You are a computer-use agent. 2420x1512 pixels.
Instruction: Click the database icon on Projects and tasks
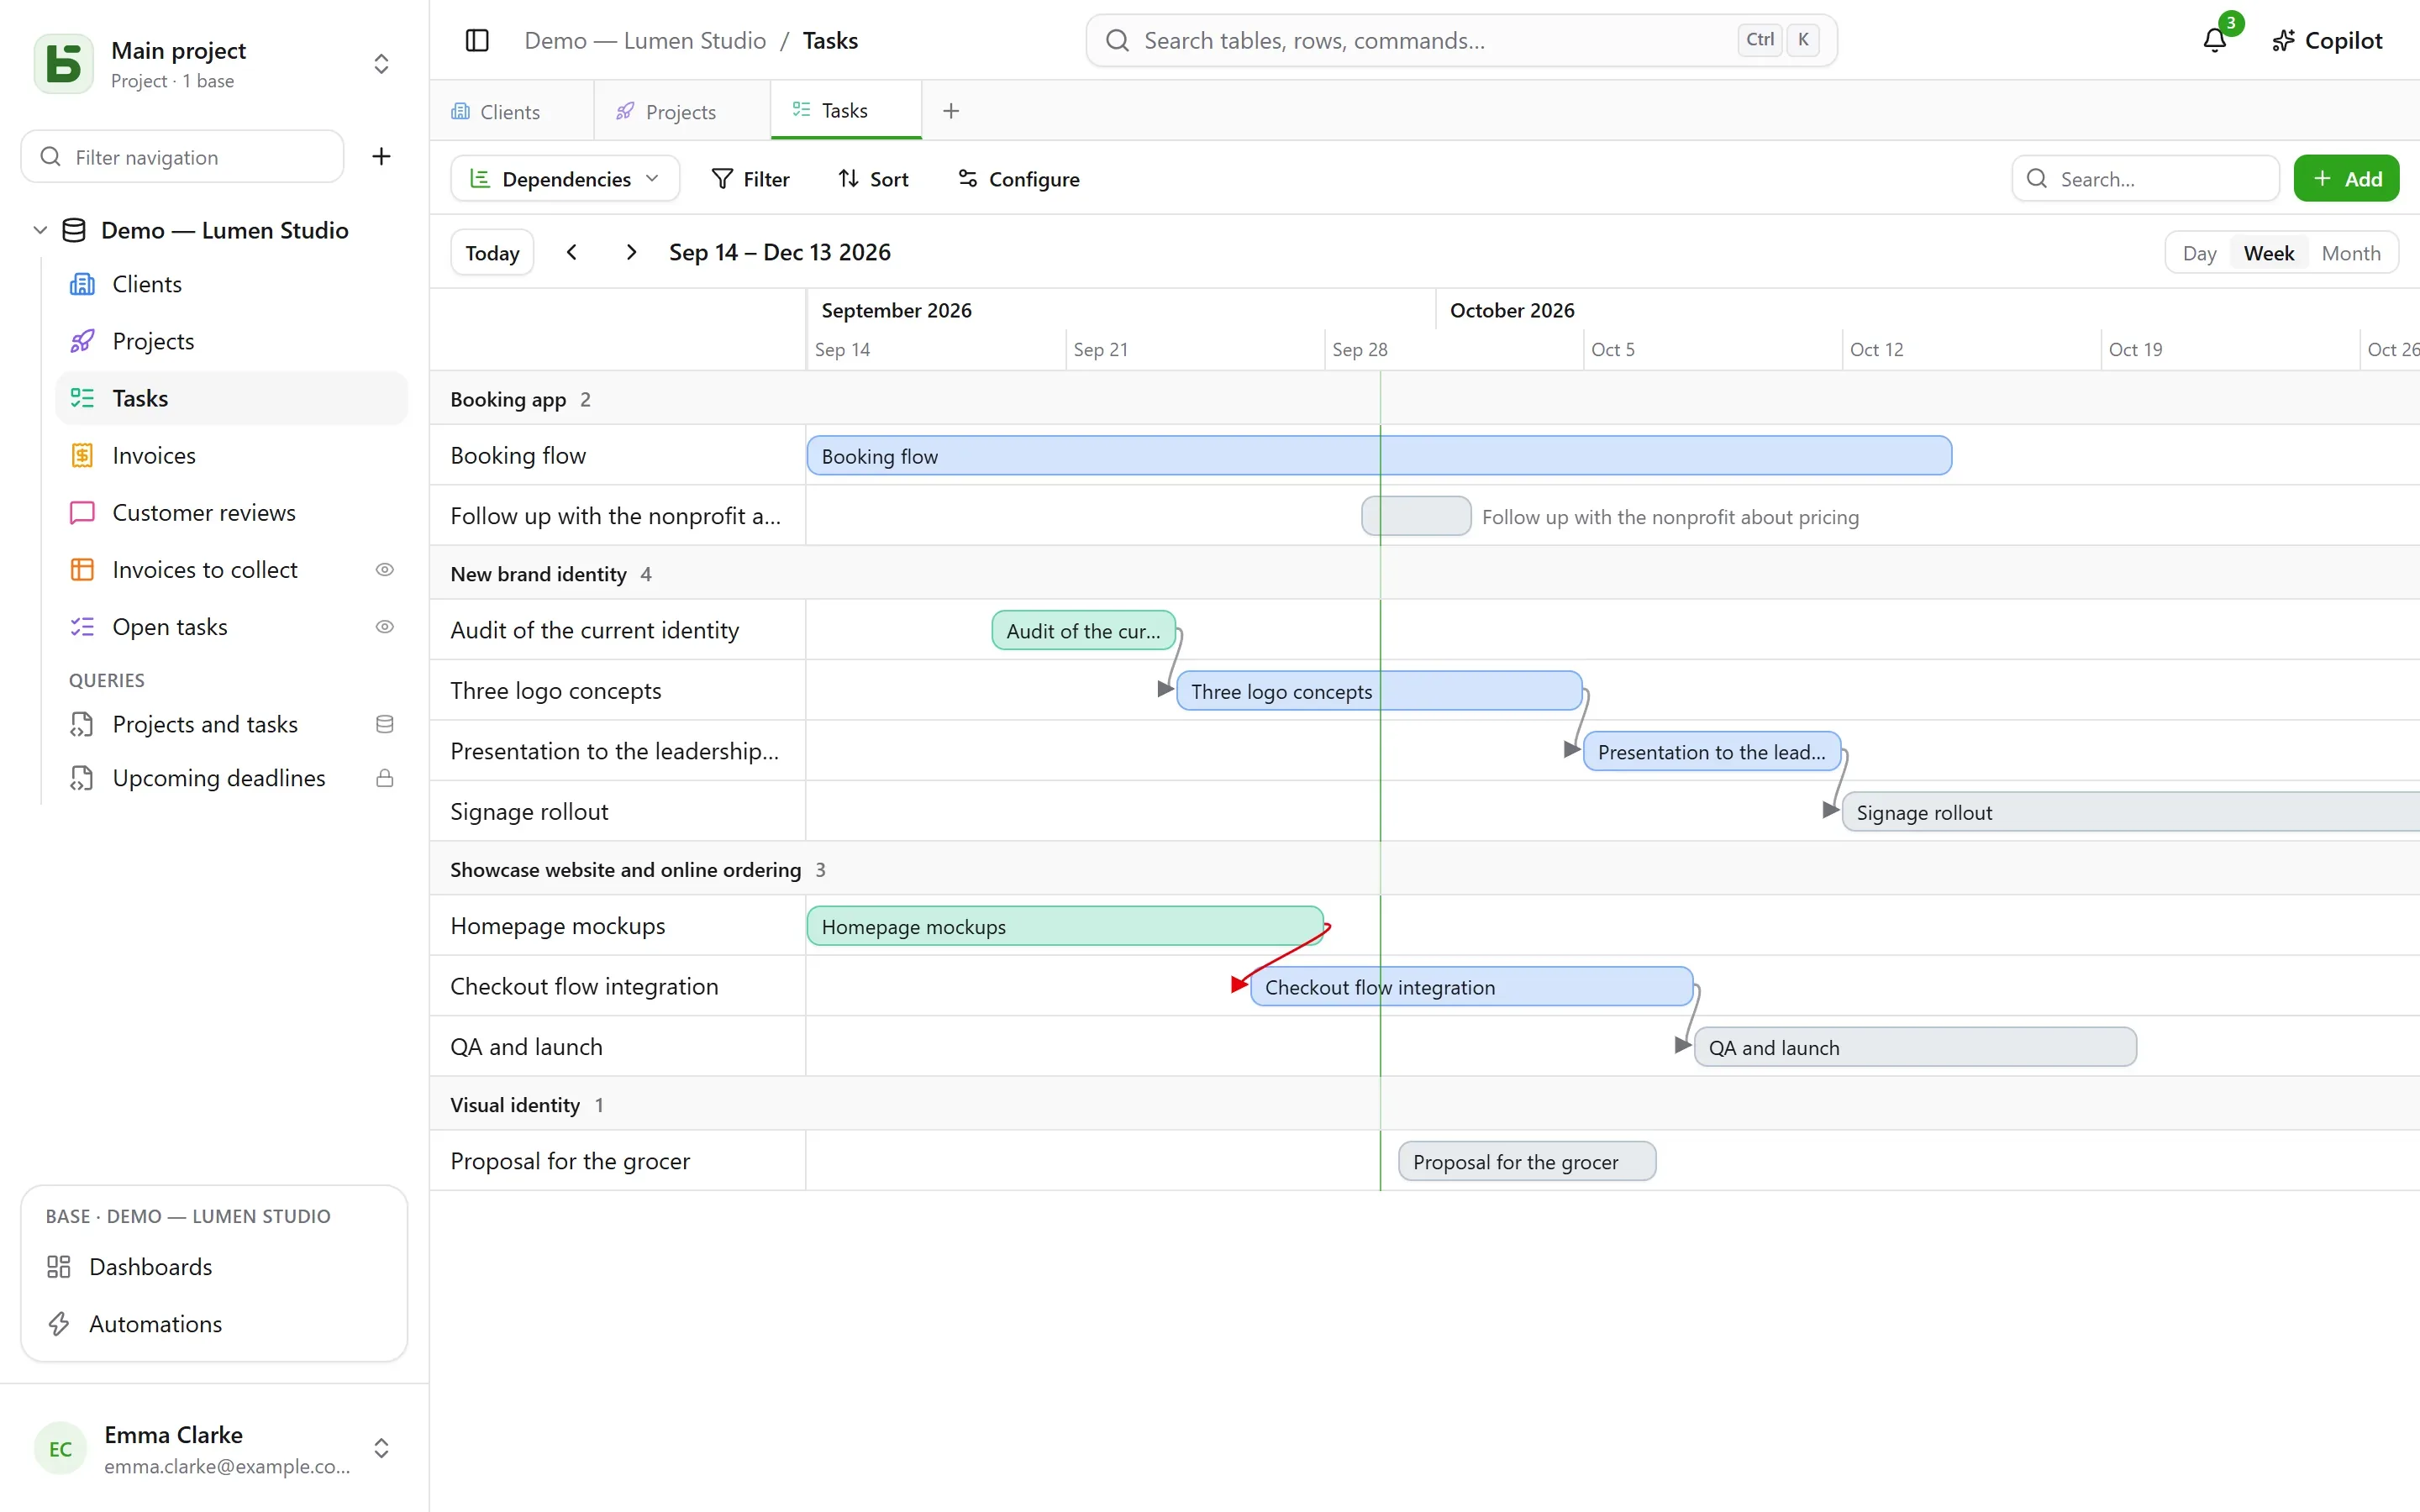click(x=384, y=724)
